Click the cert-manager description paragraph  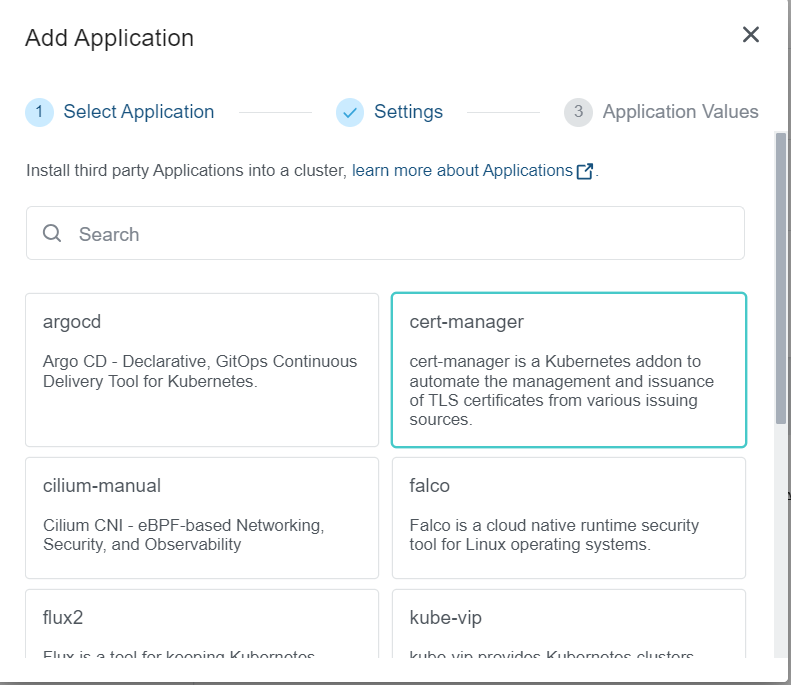(x=561, y=390)
